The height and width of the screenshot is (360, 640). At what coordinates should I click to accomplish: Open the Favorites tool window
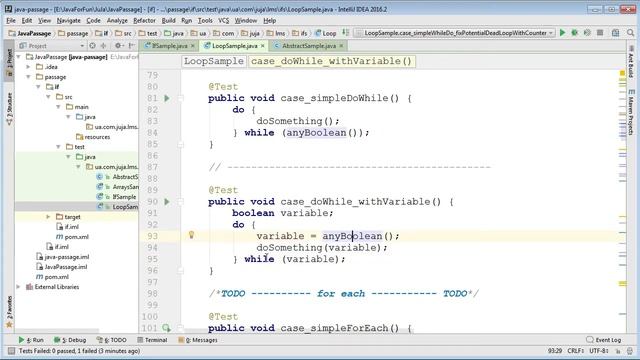[x=9, y=312]
